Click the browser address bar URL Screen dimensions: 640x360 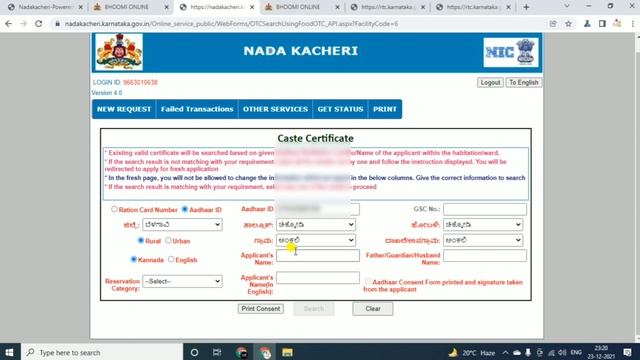(x=232, y=24)
